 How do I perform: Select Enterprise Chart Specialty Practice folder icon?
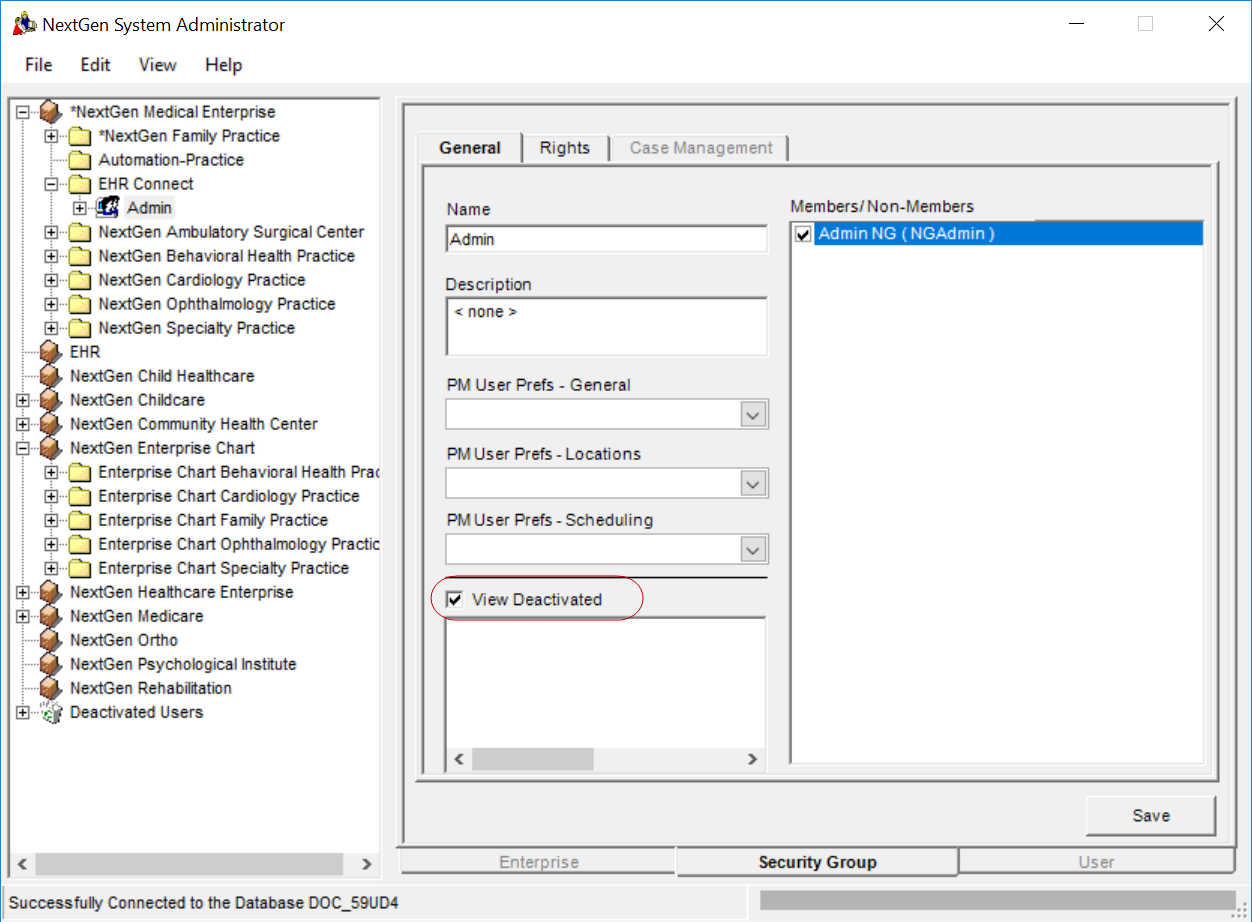[x=80, y=568]
